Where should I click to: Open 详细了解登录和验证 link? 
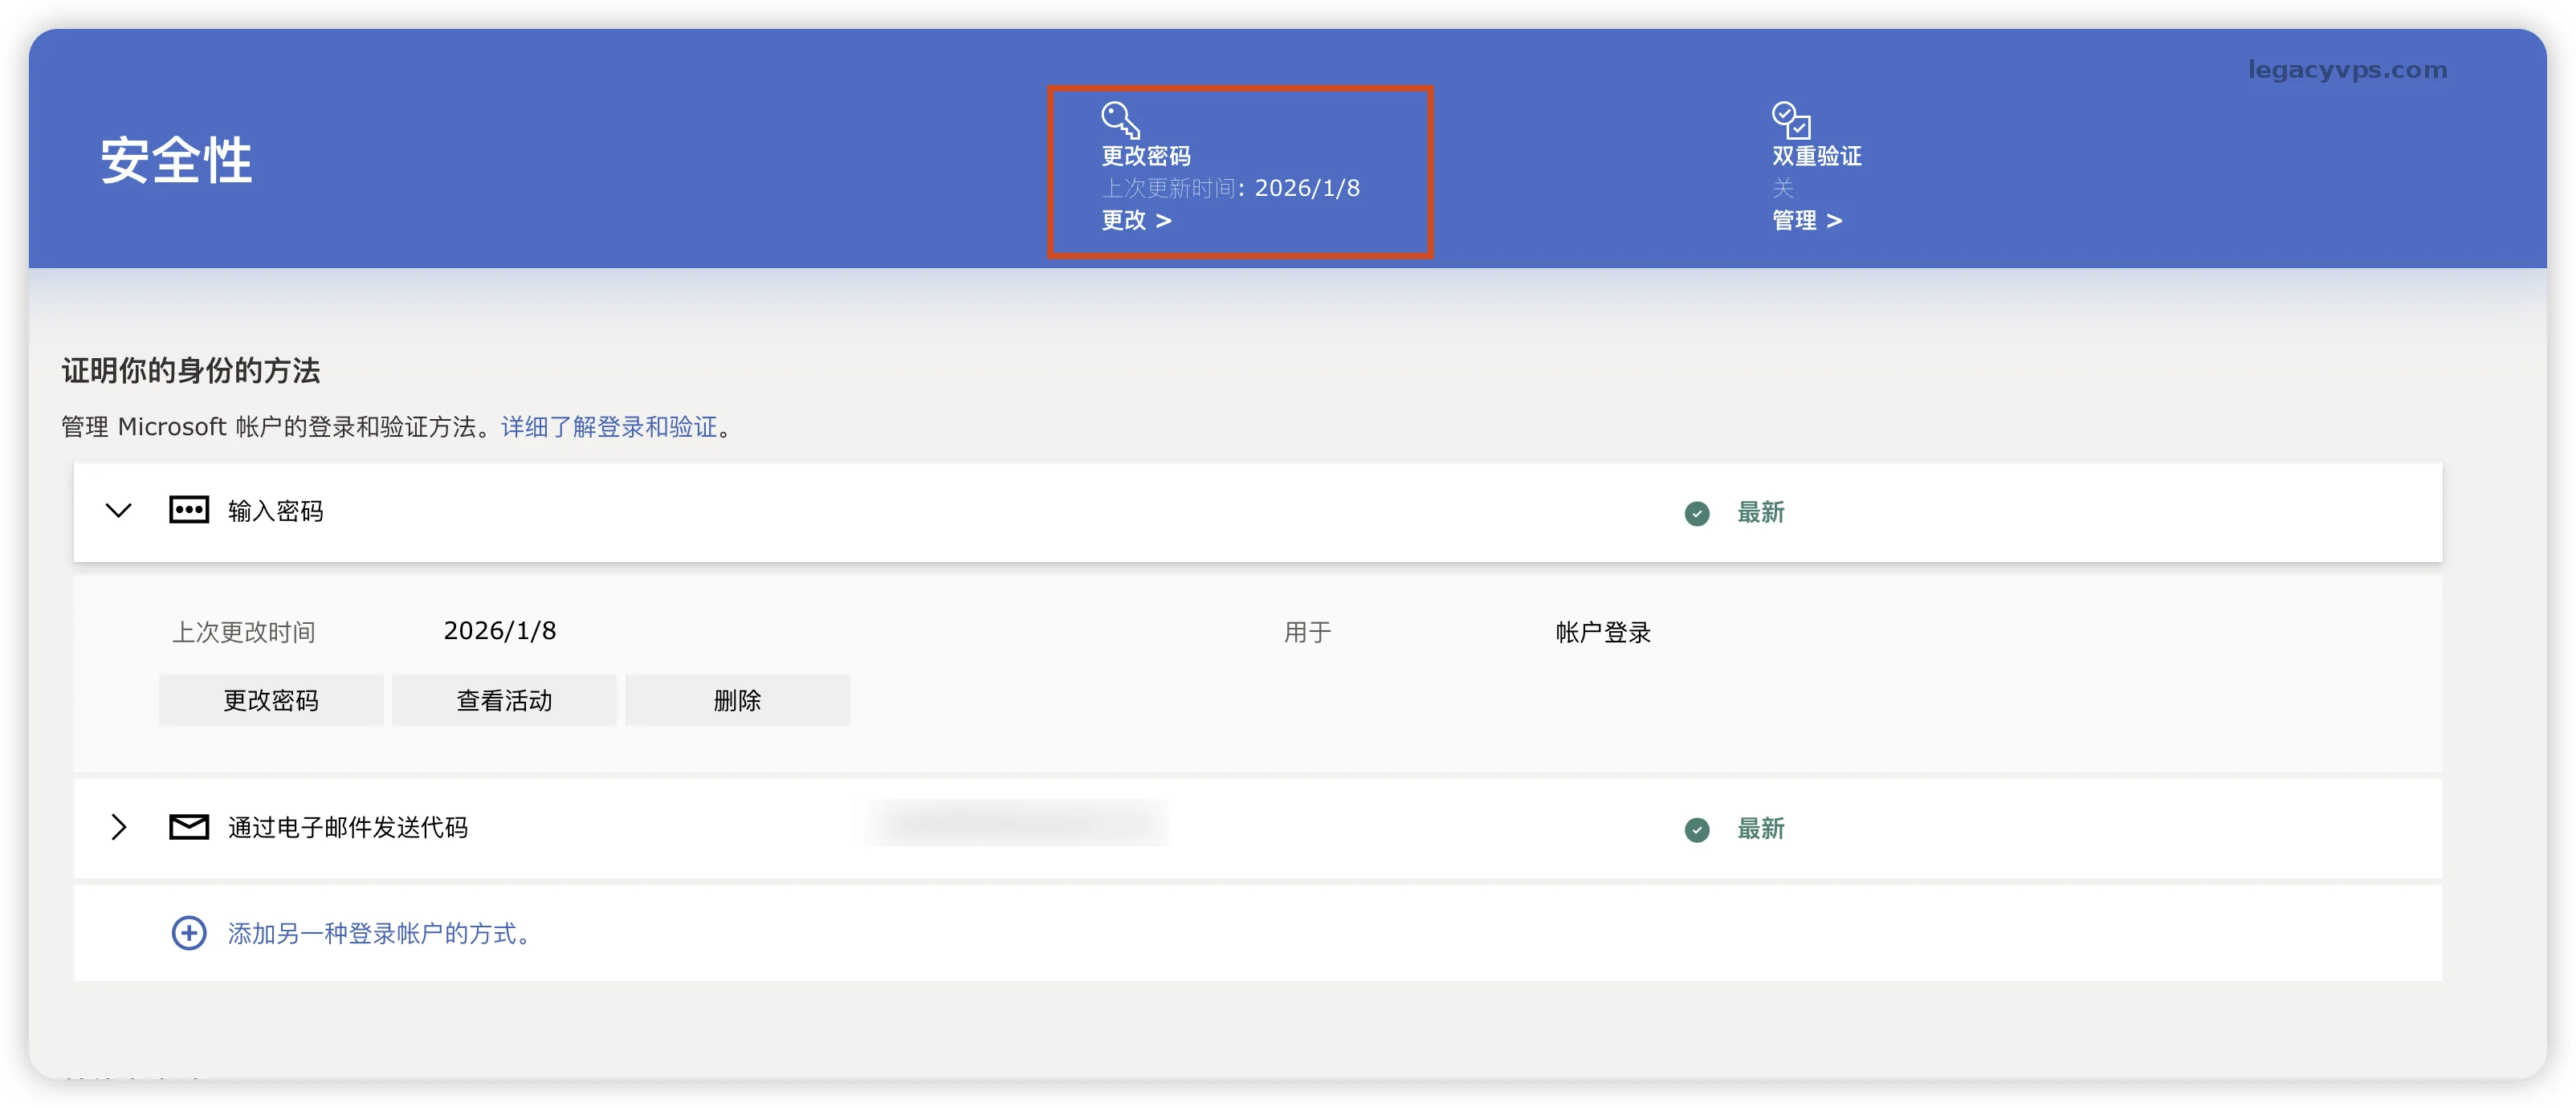pyautogui.click(x=608, y=427)
